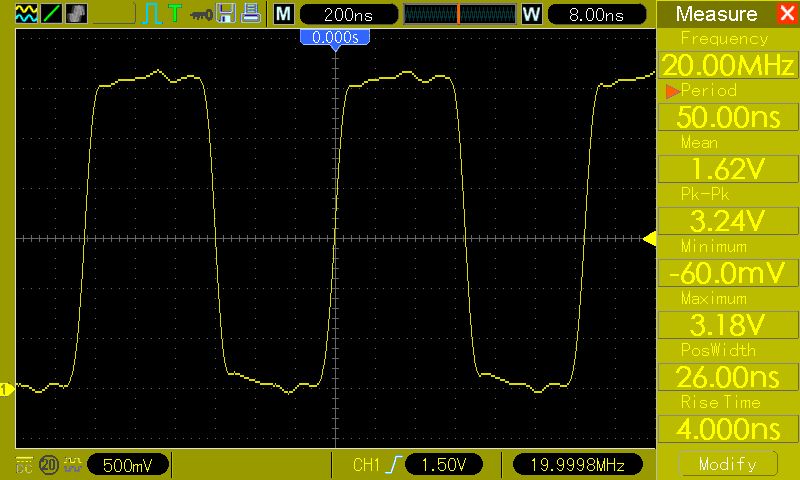Click the 20 bandwidth limit icon
The image size is (800, 480).
(x=49, y=465)
